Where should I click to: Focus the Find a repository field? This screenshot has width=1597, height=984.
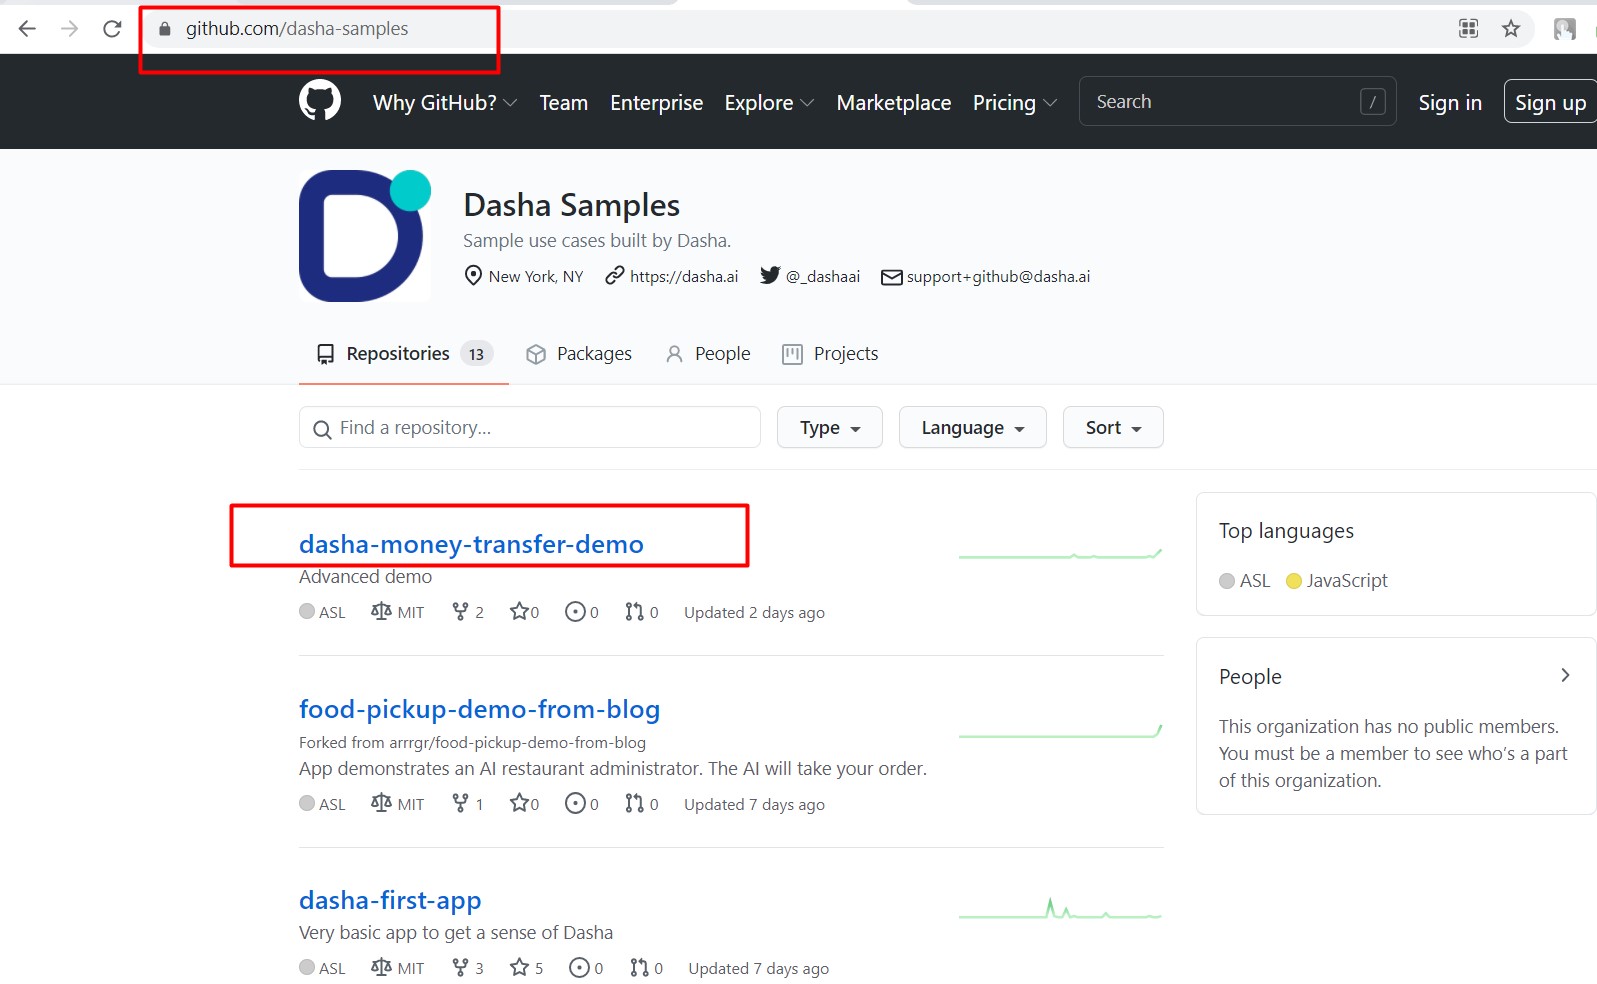(530, 428)
